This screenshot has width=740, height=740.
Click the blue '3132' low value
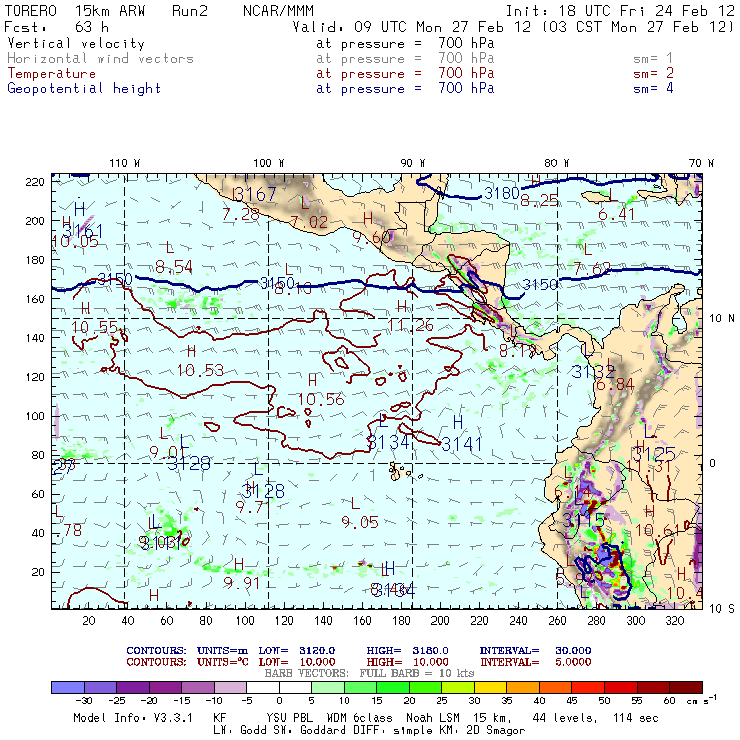coord(593,372)
